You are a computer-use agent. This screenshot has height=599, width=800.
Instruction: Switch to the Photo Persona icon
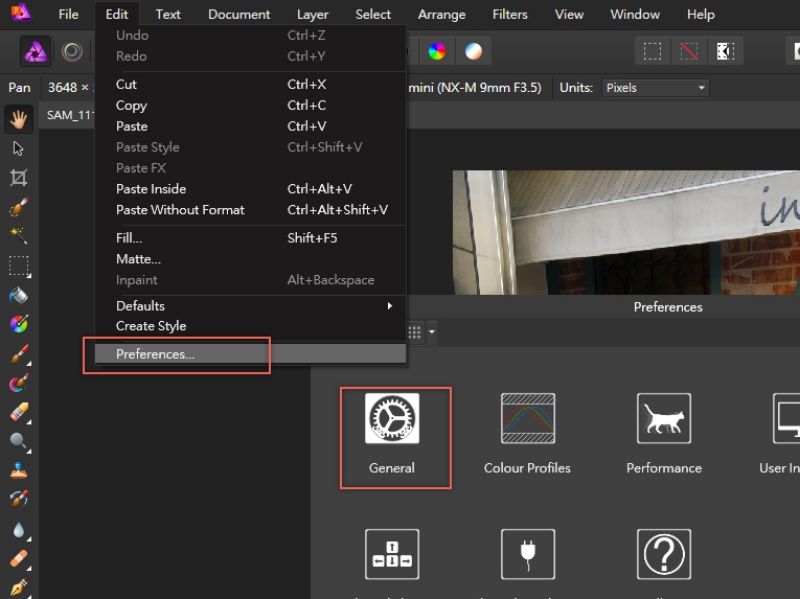[36, 52]
